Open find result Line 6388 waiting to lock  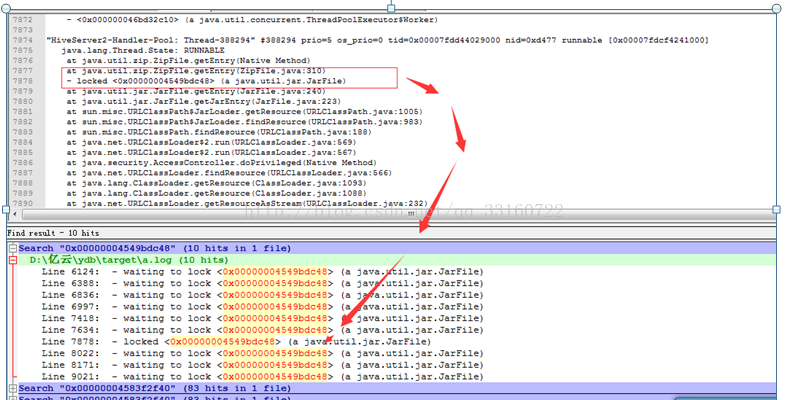[x=262, y=283]
